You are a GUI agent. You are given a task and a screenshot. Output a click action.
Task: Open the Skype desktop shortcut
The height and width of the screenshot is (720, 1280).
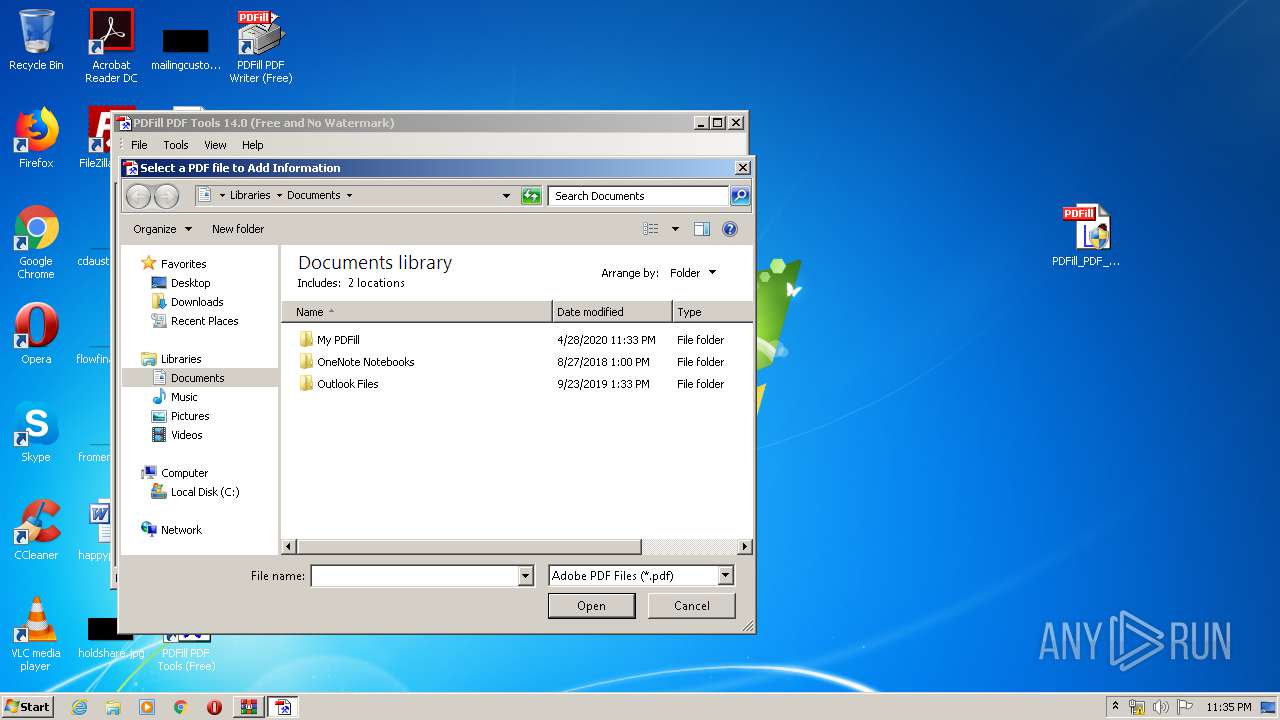36,433
